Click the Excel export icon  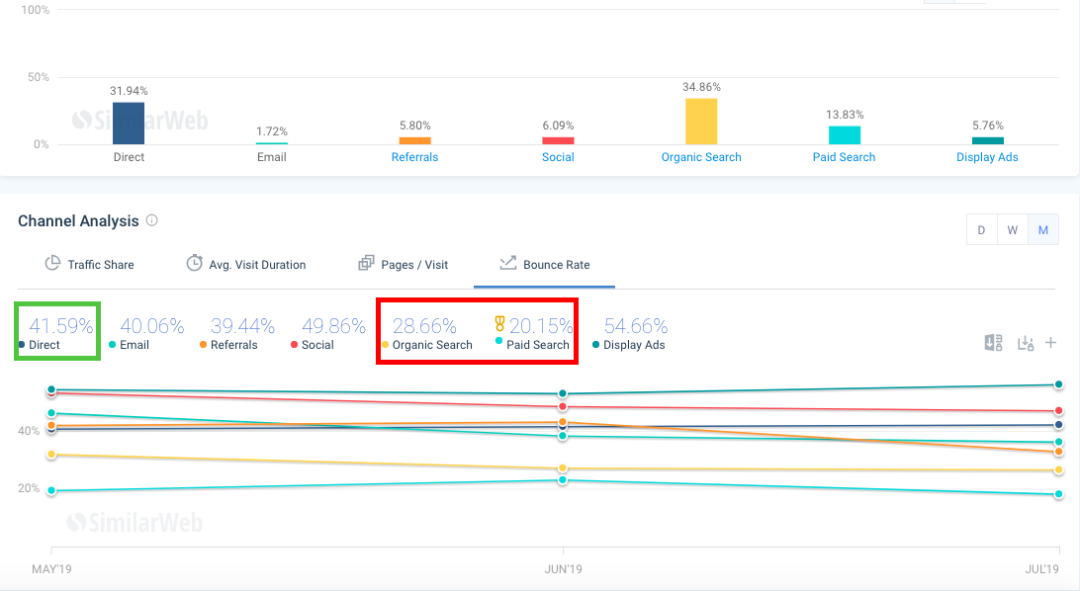993,343
